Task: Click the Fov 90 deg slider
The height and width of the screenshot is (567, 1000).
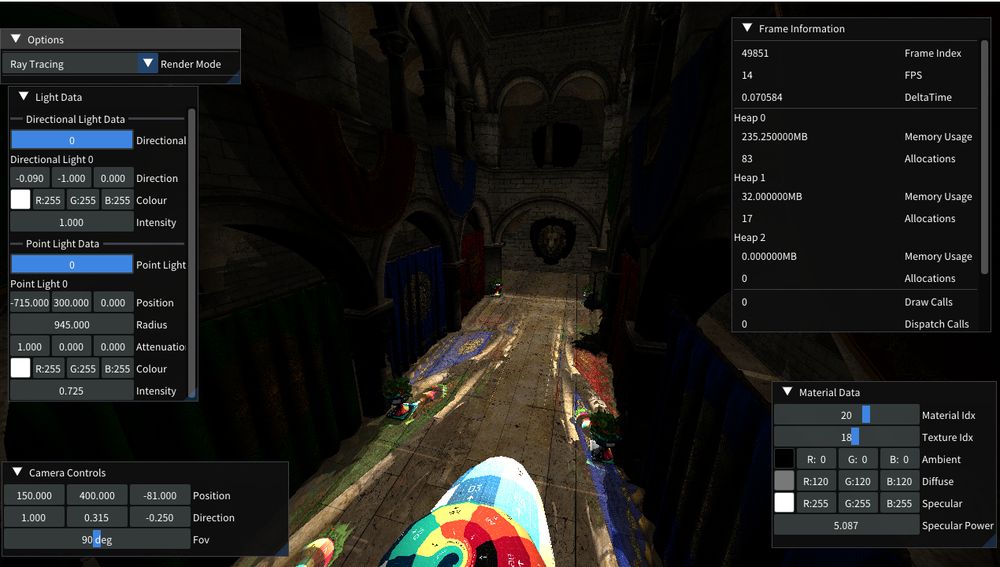Action: click(x=97, y=539)
